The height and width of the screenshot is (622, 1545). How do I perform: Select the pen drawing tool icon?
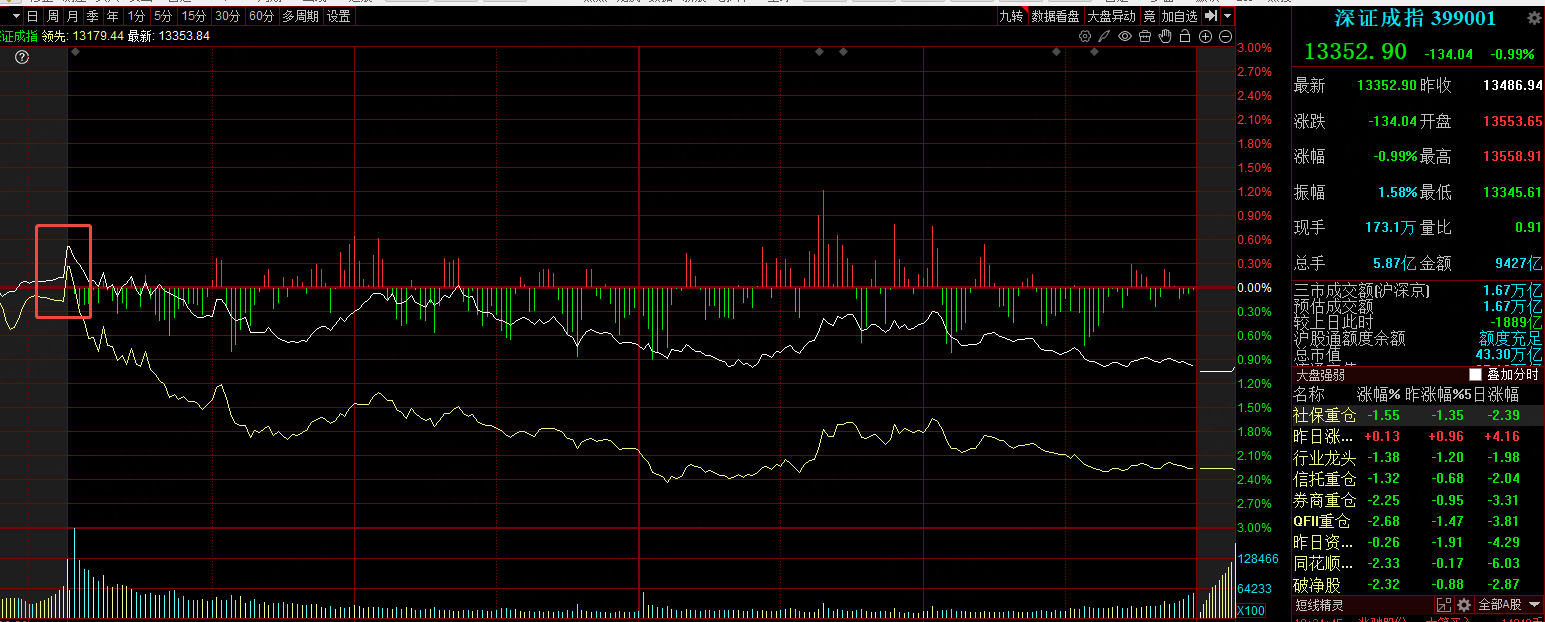pyautogui.click(x=1105, y=37)
